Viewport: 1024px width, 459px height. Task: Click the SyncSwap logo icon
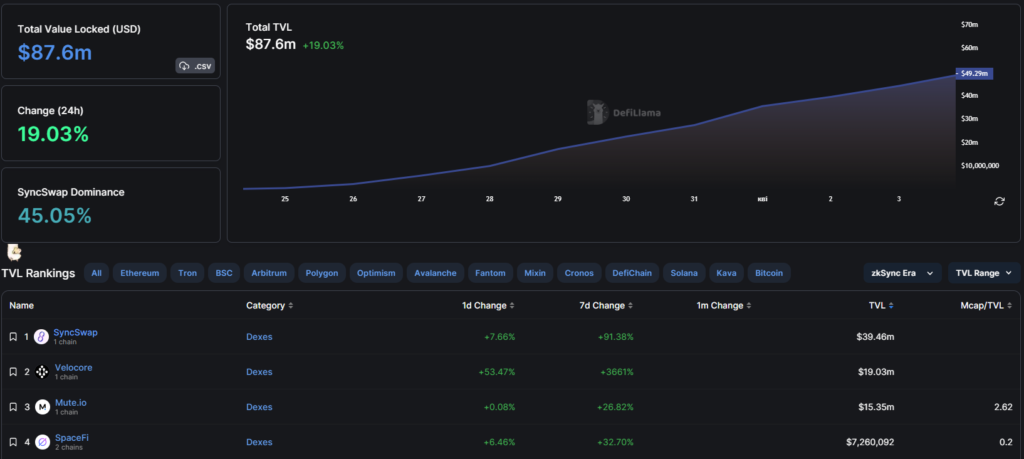42,337
